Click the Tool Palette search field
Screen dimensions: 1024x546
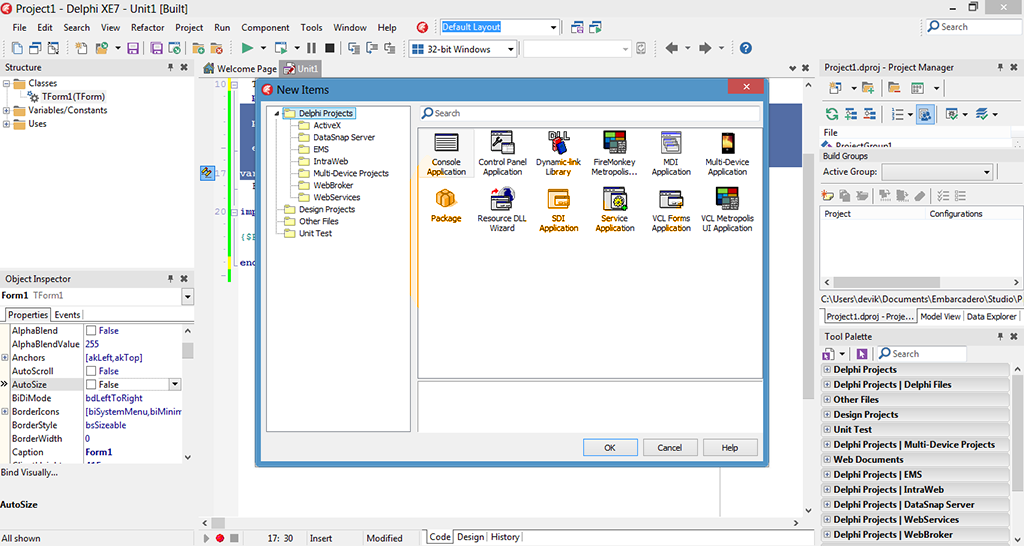pos(921,354)
